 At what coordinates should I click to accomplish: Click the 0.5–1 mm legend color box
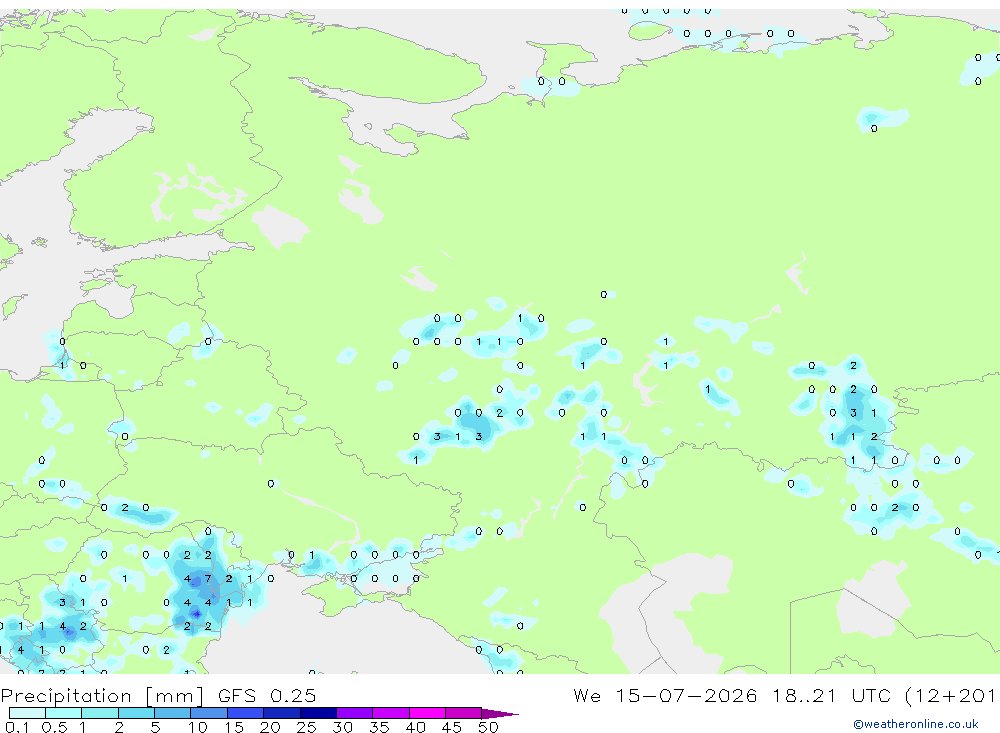click(64, 713)
